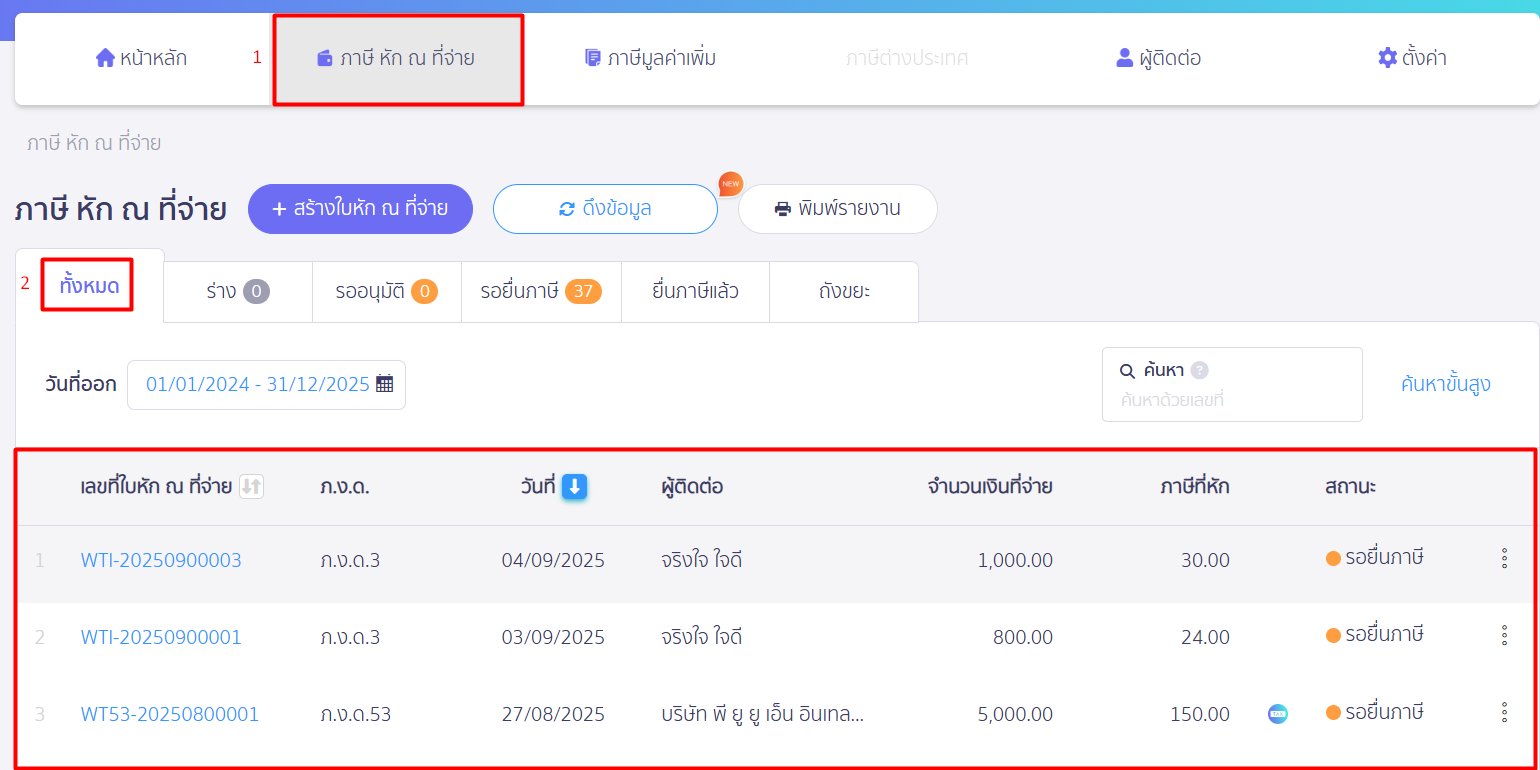Click จริงใจ ใจดี in WTI-20250900001 row
This screenshot has width=1540, height=770.
point(701,637)
